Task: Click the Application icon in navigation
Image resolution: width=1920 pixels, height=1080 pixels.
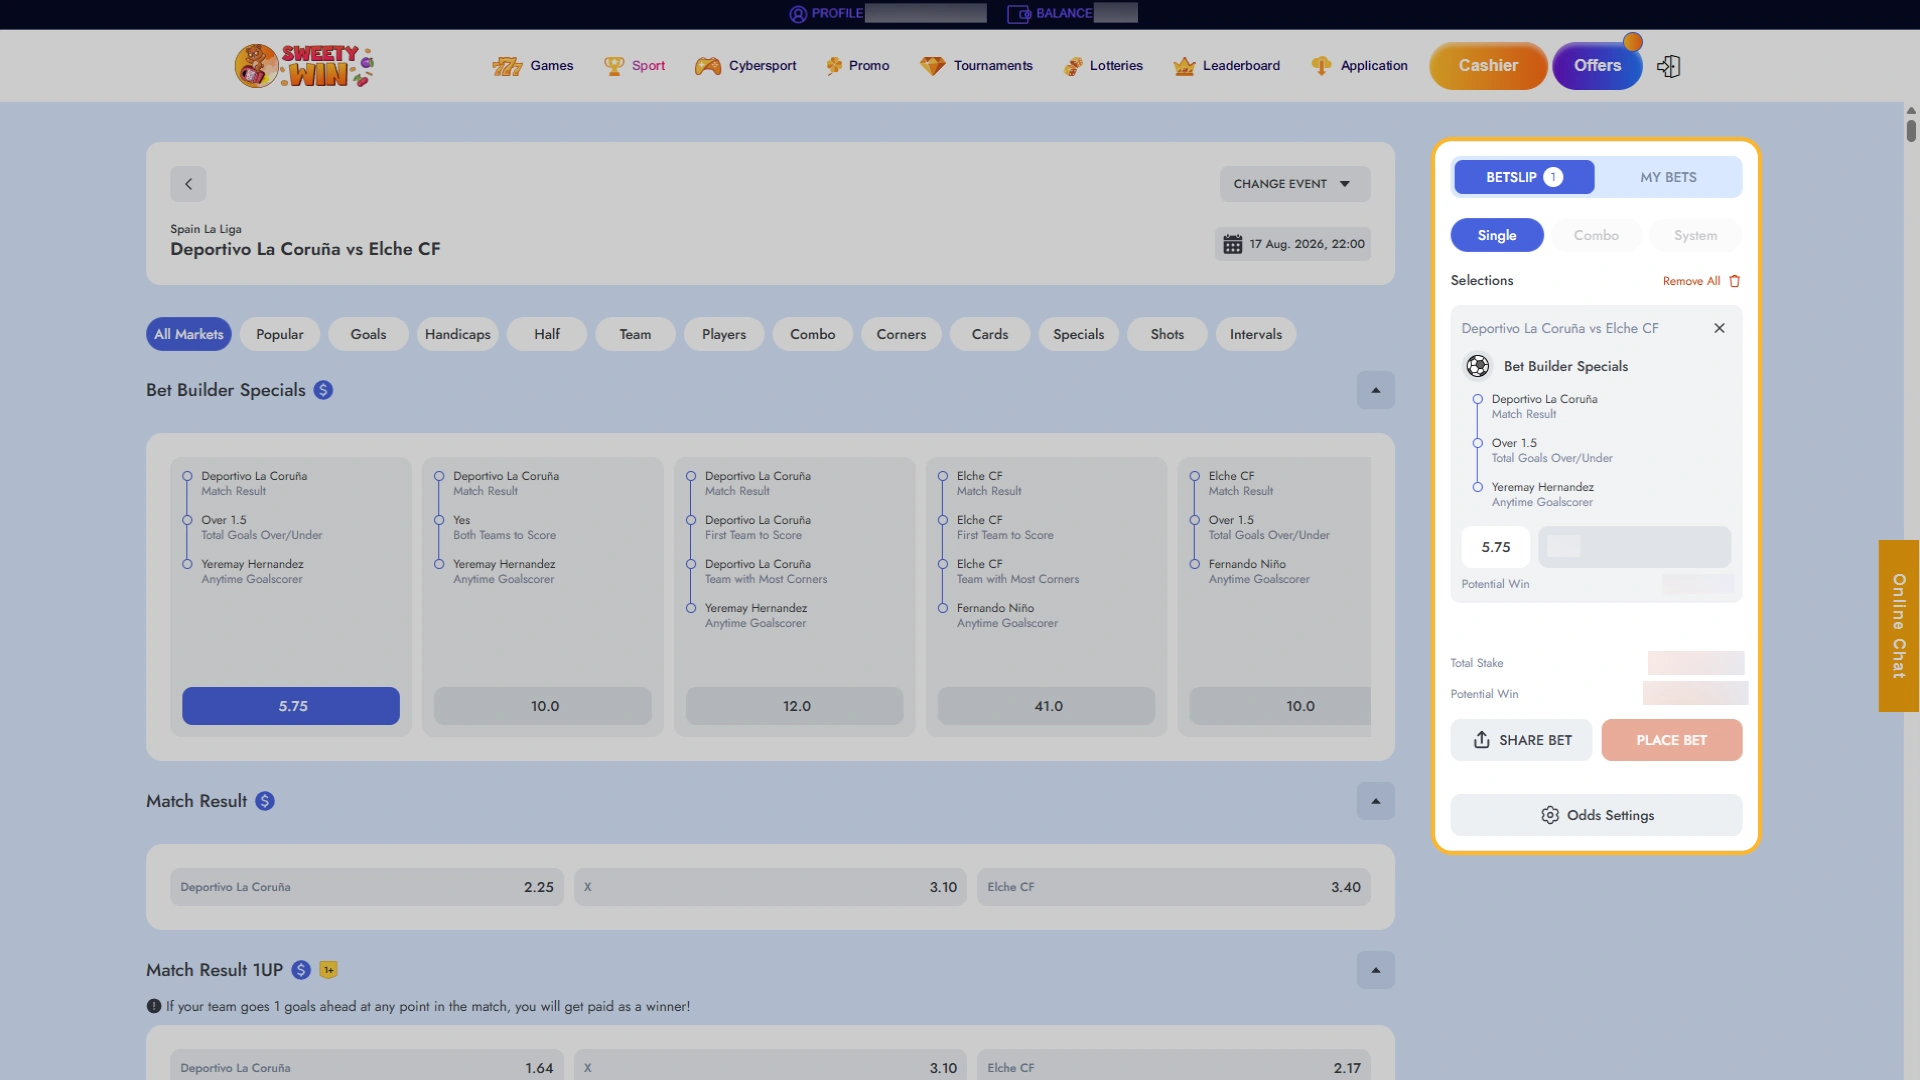Action: (1321, 66)
